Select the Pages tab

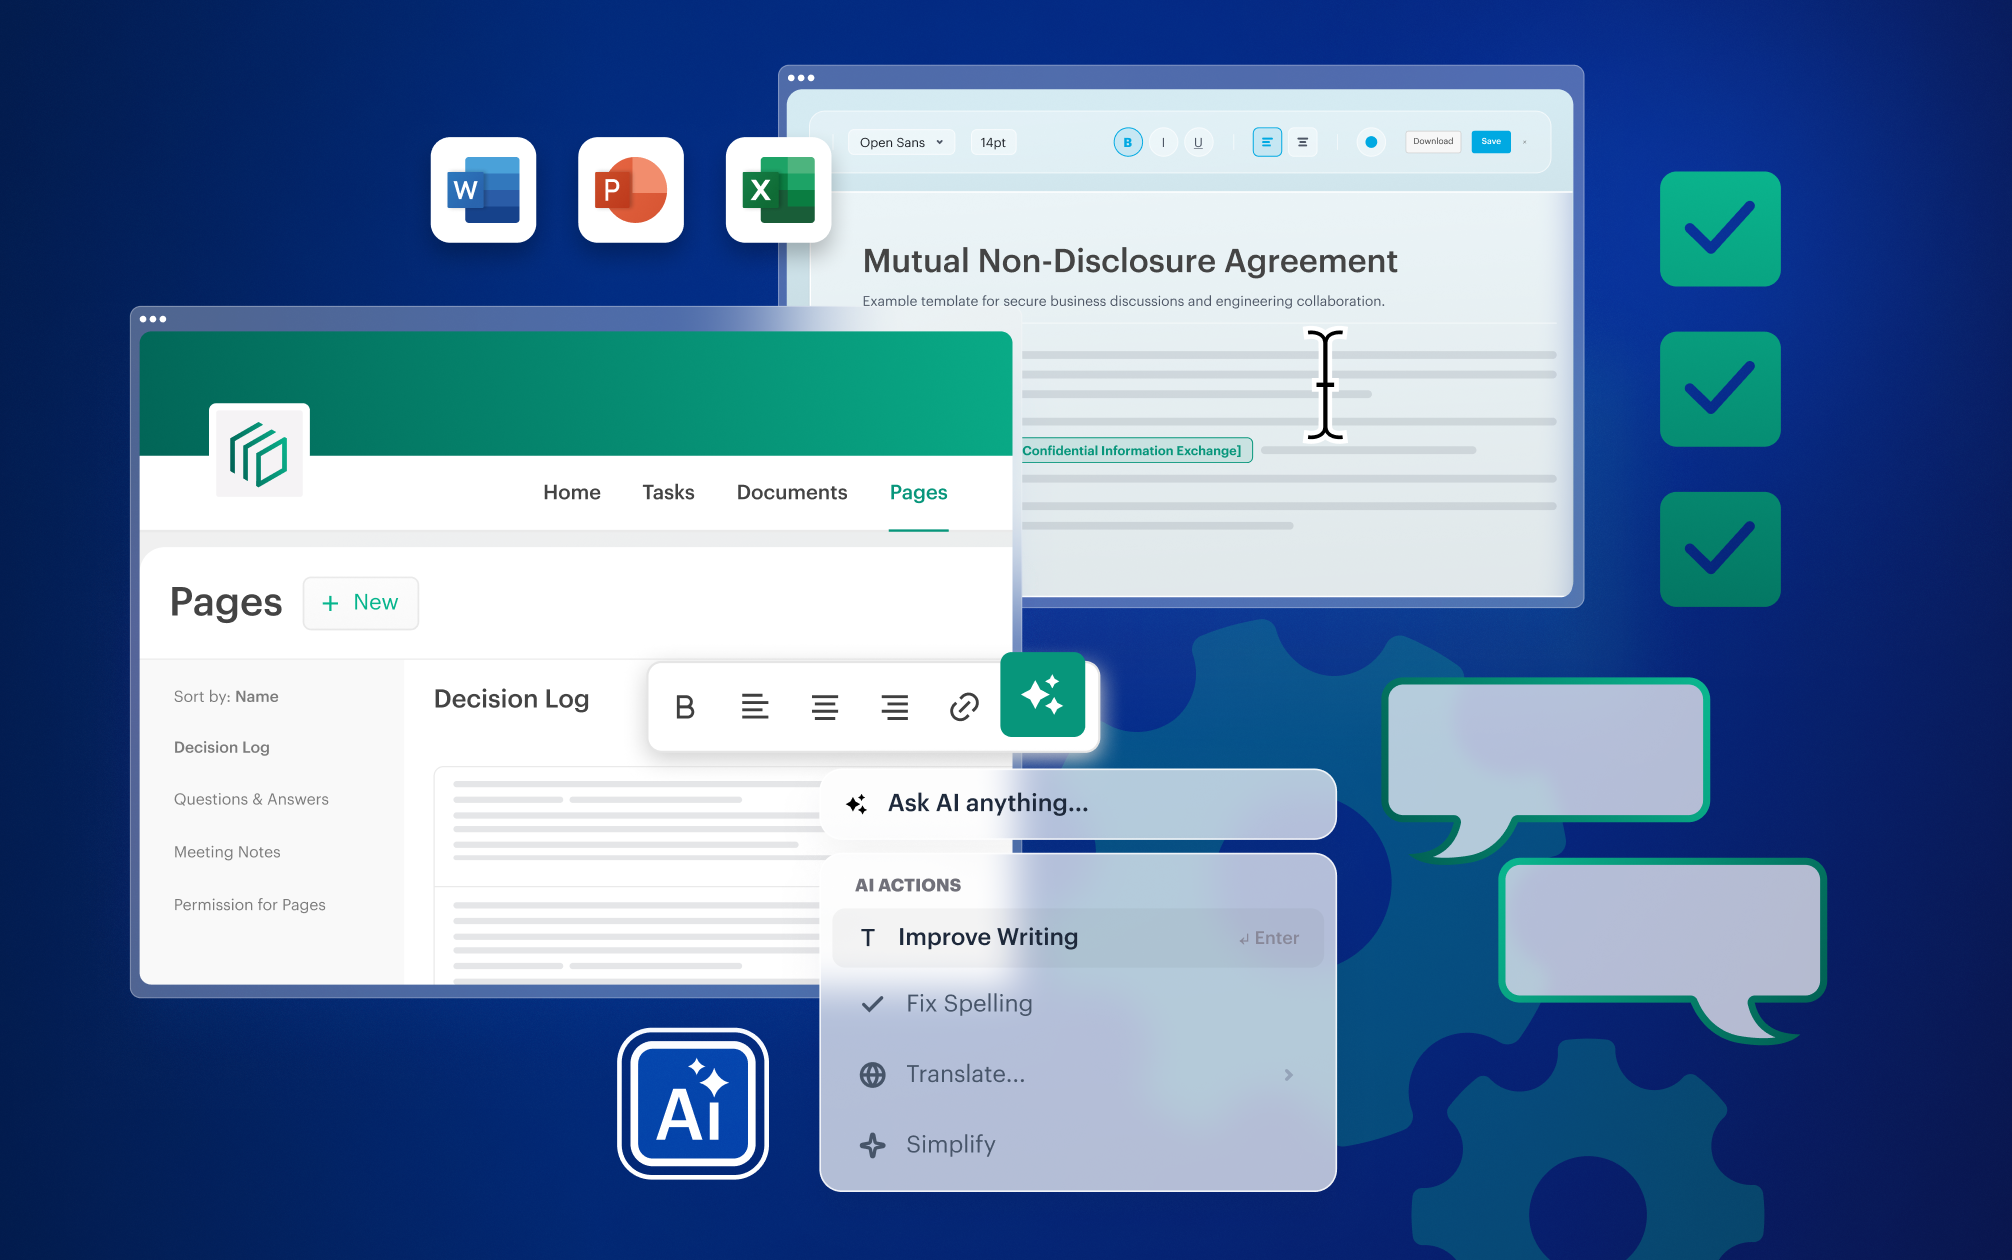919,492
